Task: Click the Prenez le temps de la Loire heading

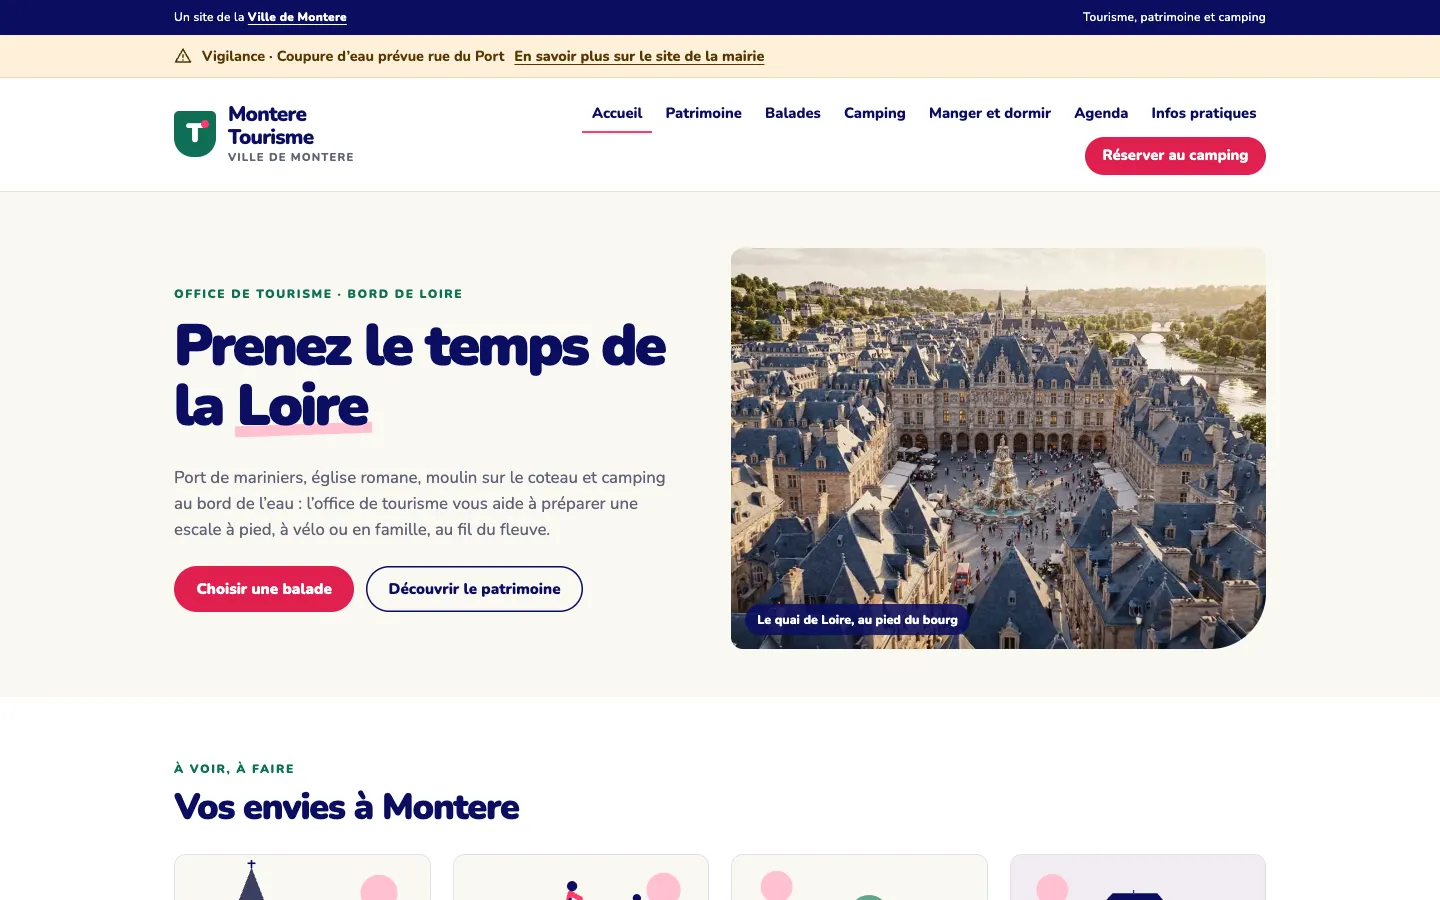Action: (x=420, y=375)
